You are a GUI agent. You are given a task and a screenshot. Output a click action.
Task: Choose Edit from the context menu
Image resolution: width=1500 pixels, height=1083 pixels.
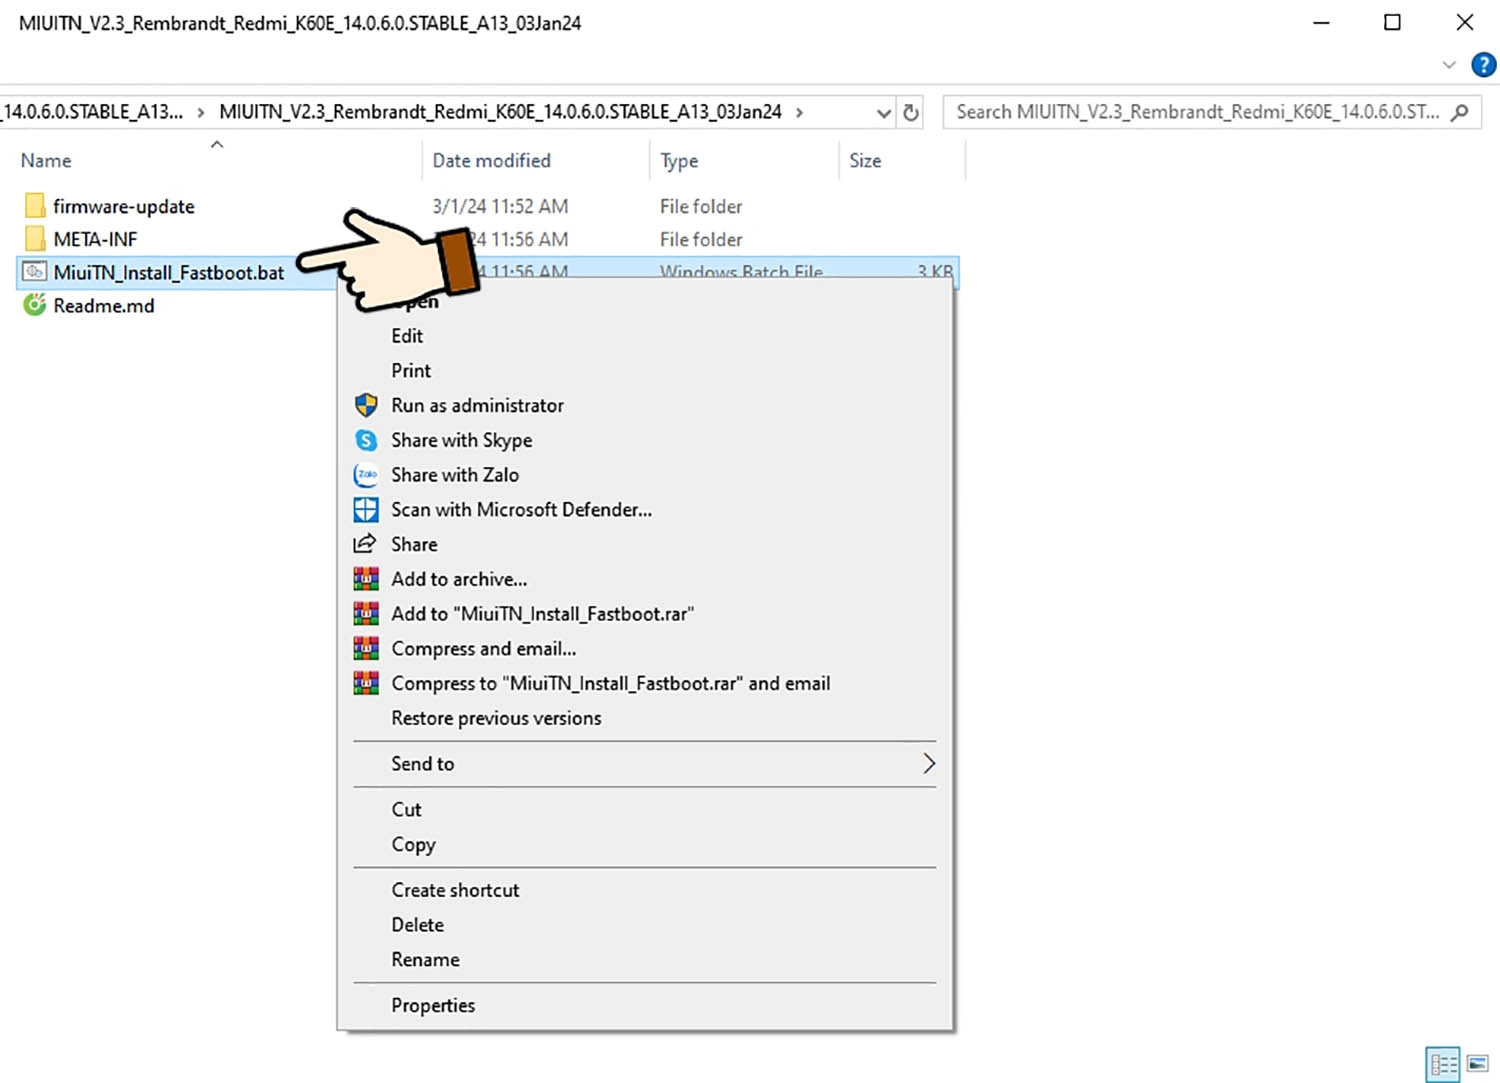(407, 336)
